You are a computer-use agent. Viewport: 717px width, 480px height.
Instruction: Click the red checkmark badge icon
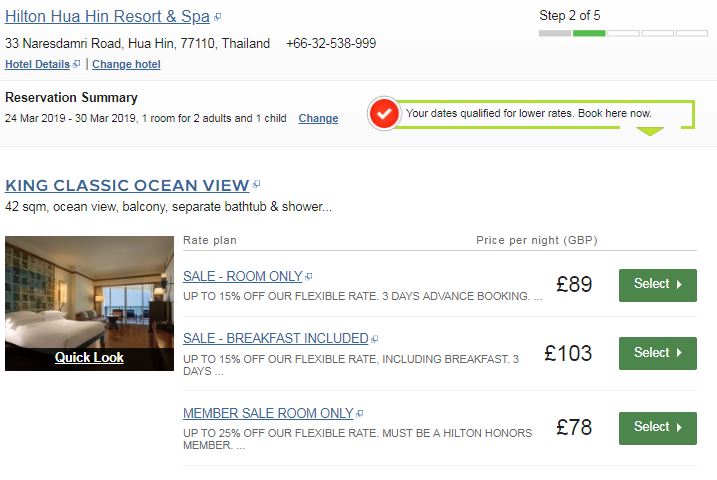click(x=383, y=114)
